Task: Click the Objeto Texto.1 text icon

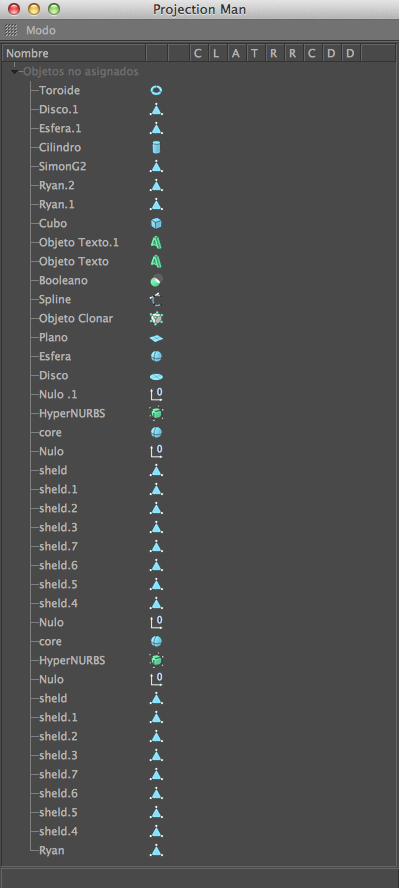Action: [157, 242]
